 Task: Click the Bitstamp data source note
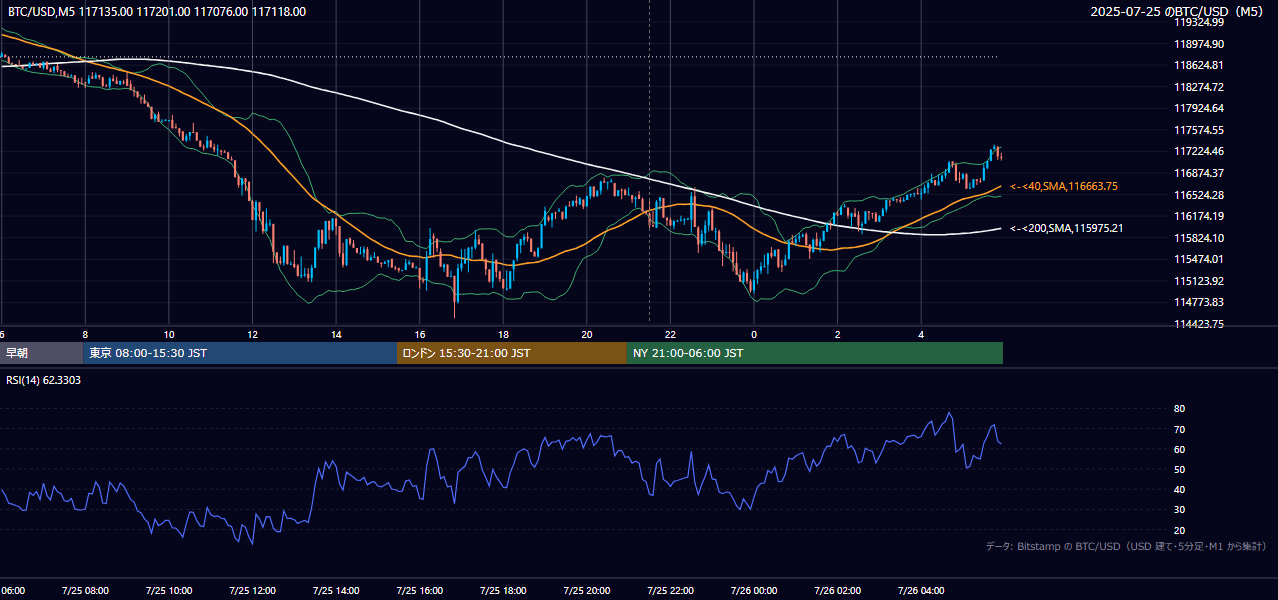click(x=1126, y=546)
